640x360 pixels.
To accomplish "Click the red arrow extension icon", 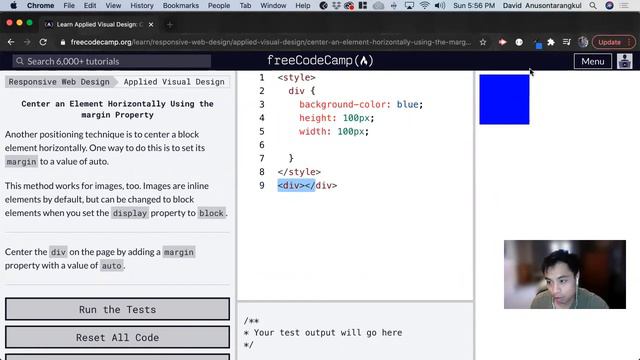I will pyautogui.click(x=502, y=42).
